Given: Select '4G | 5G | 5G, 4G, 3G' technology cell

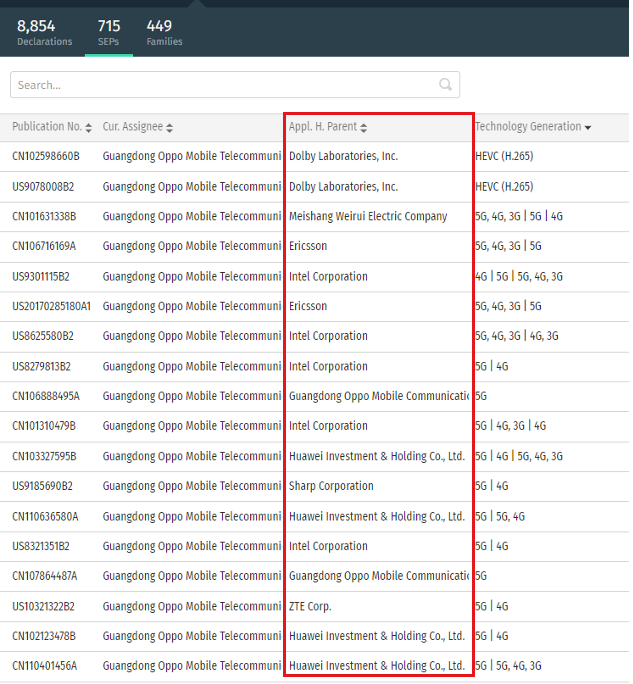Looking at the screenshot, I should point(519,277).
